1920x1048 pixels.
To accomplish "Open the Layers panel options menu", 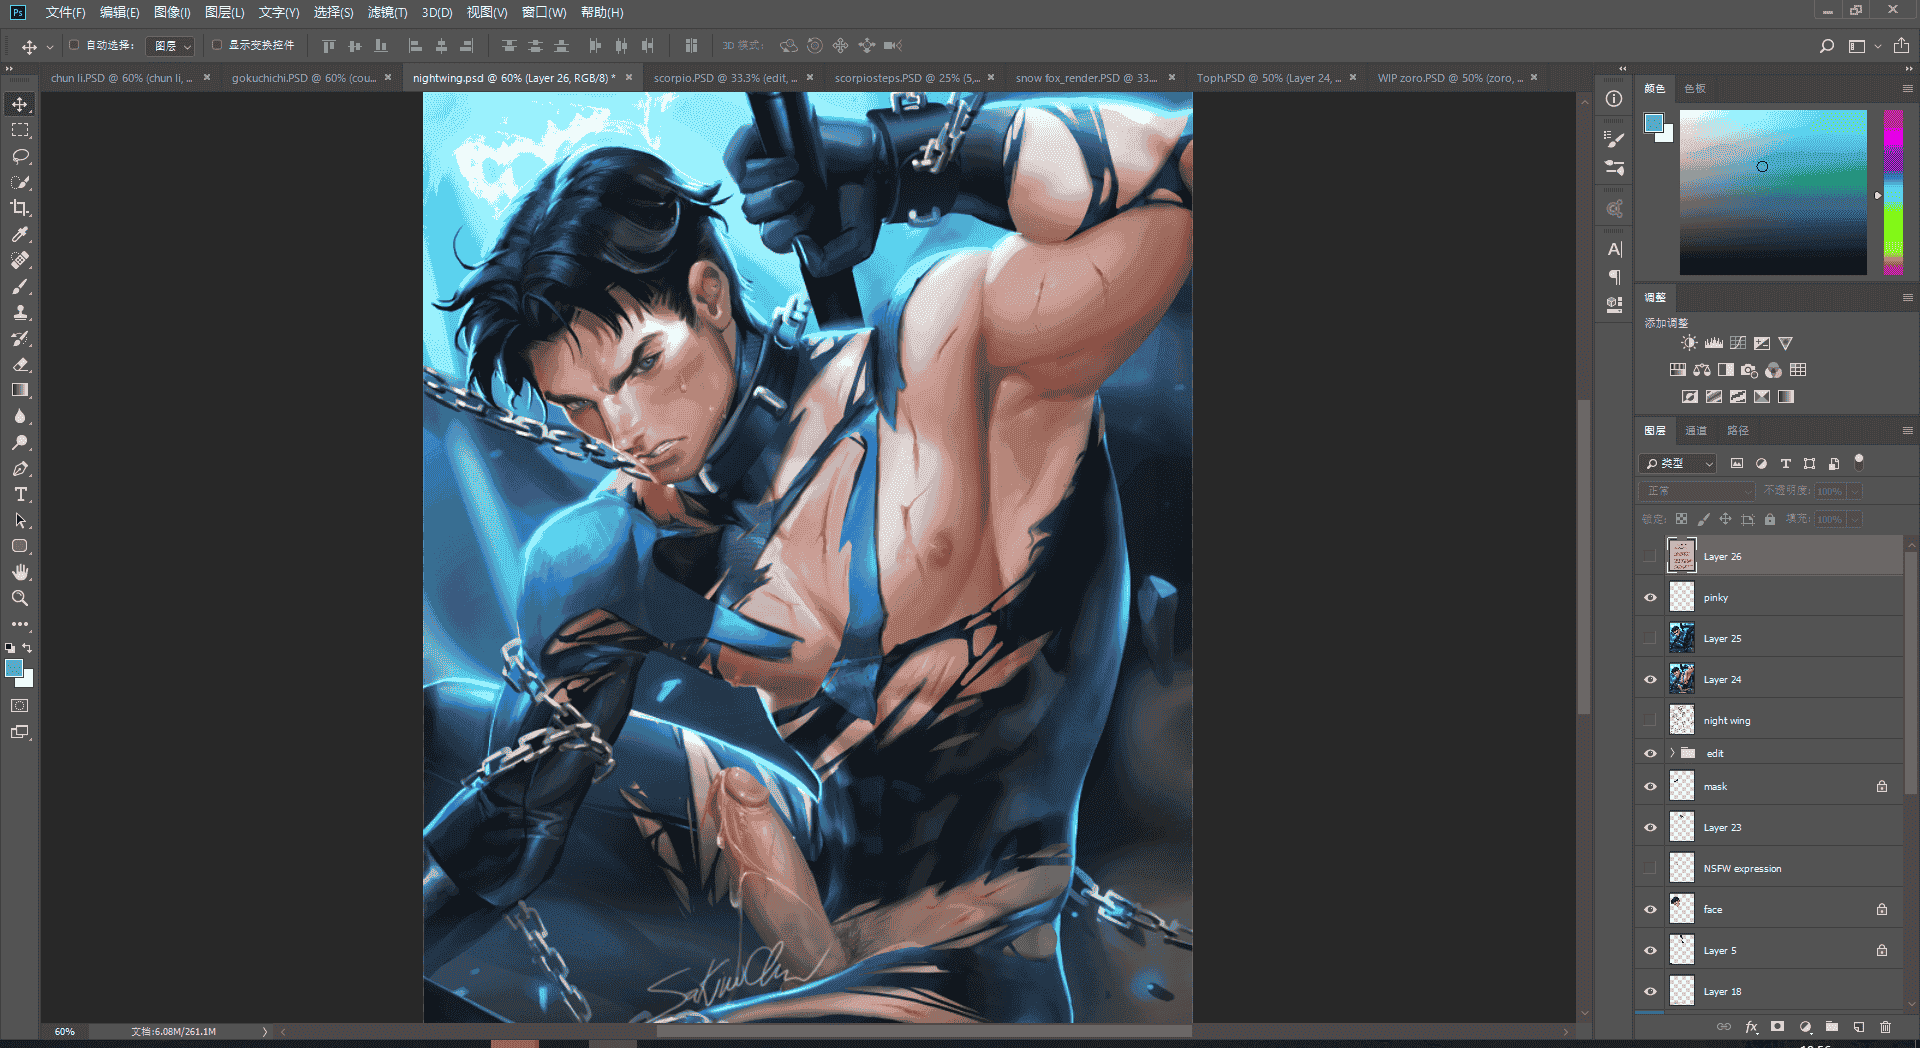I will tap(1907, 430).
